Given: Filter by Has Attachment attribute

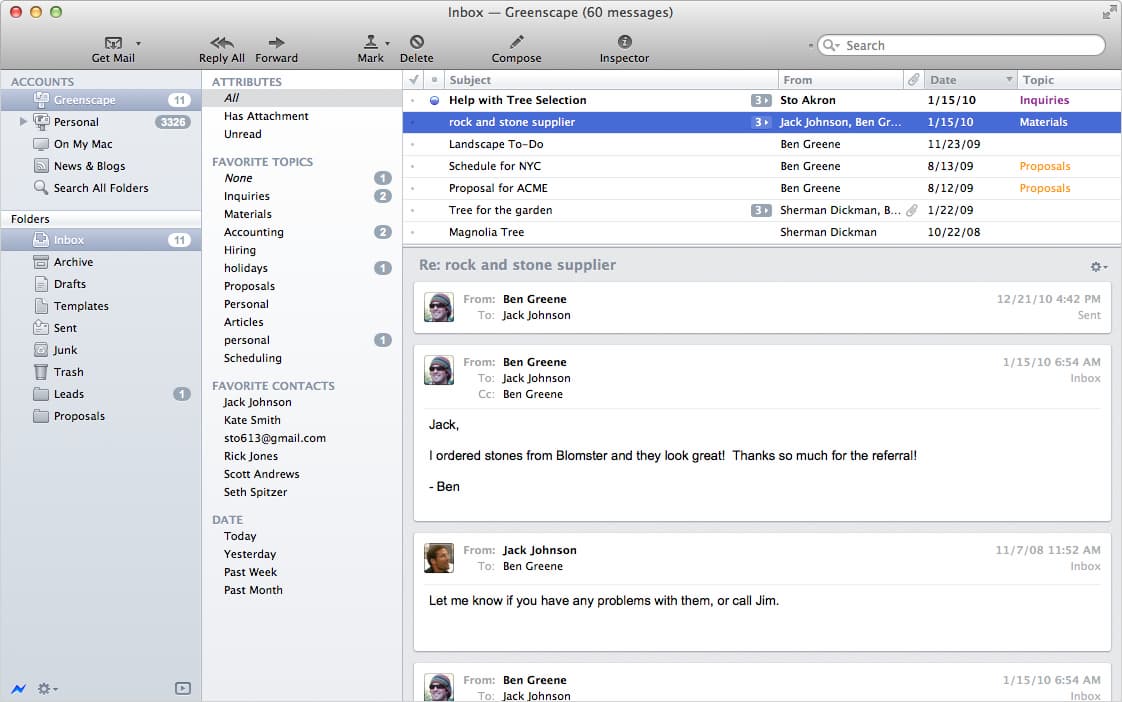Looking at the screenshot, I should coord(266,116).
